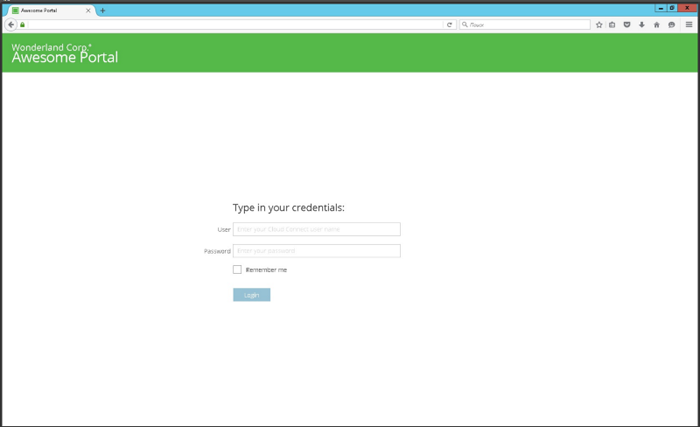The width and height of the screenshot is (700, 427).
Task: Minimize the browser window
Action: click(x=661, y=8)
